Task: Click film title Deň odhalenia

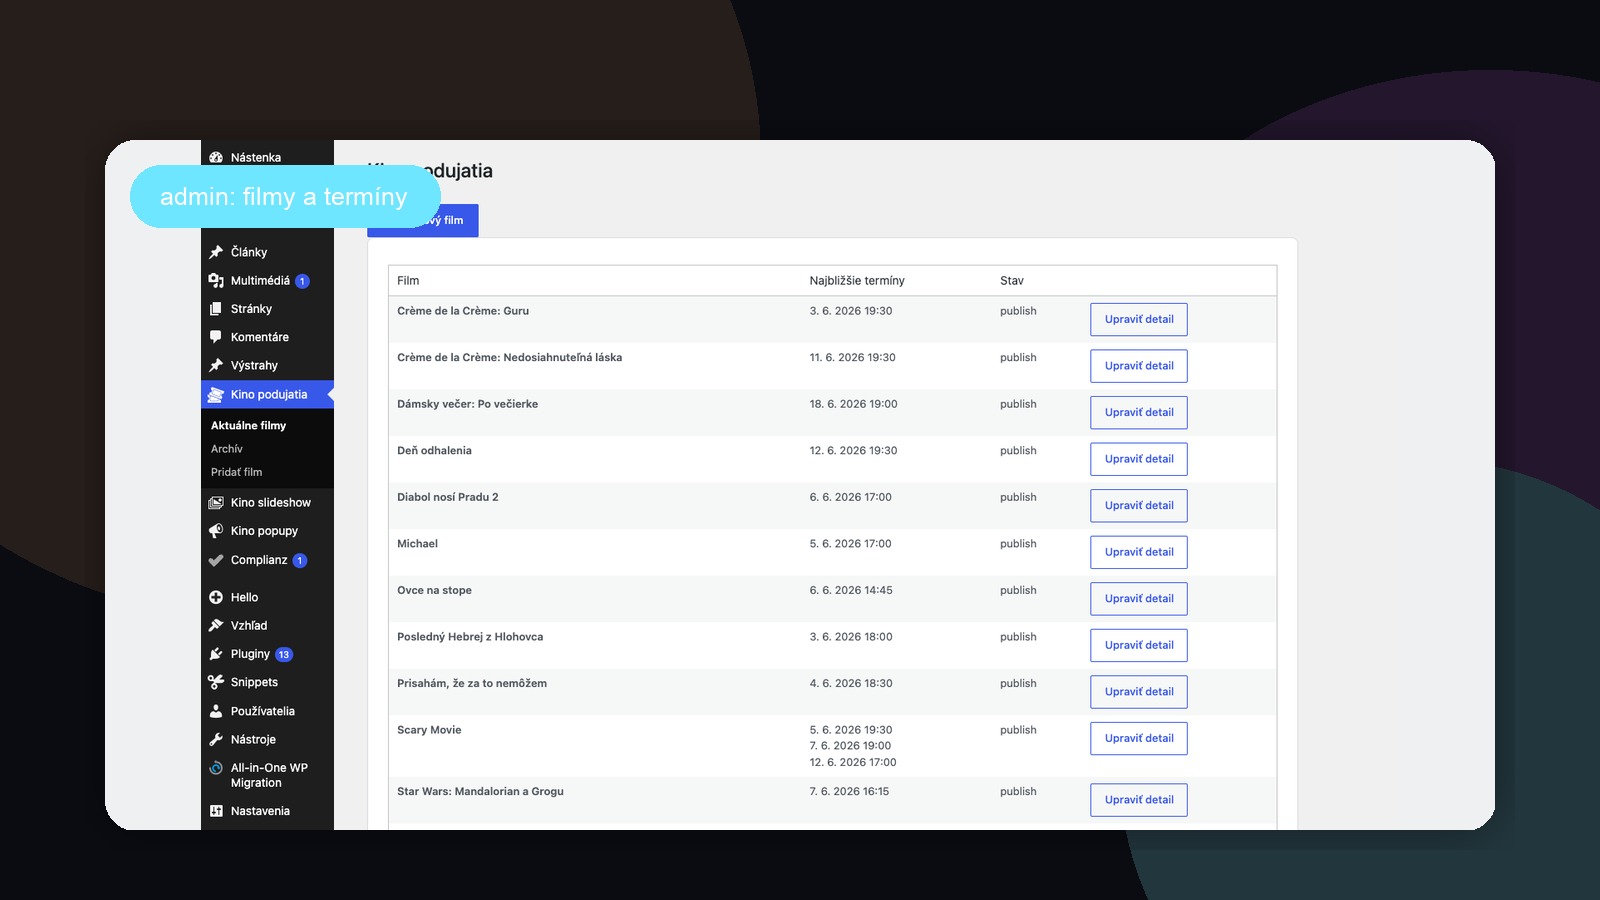Action: (x=434, y=451)
